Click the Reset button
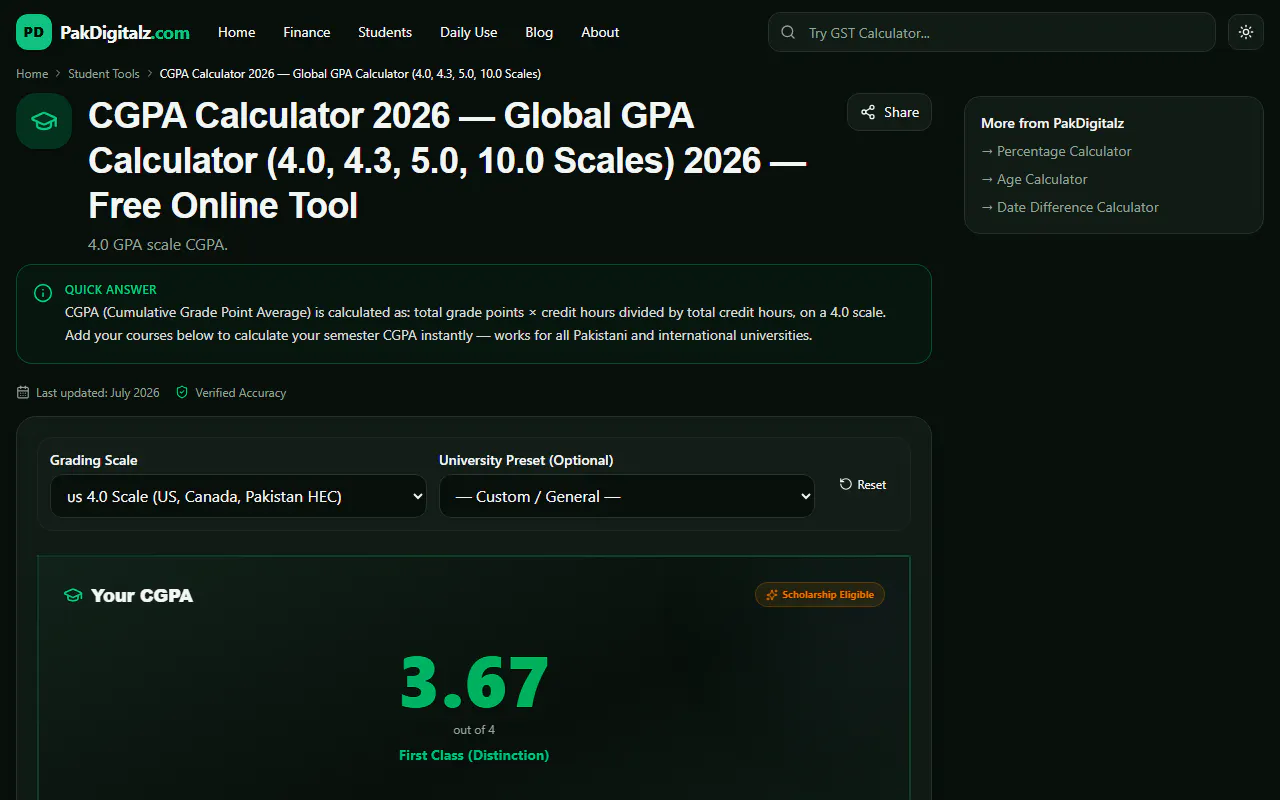The image size is (1280, 800). [863, 484]
